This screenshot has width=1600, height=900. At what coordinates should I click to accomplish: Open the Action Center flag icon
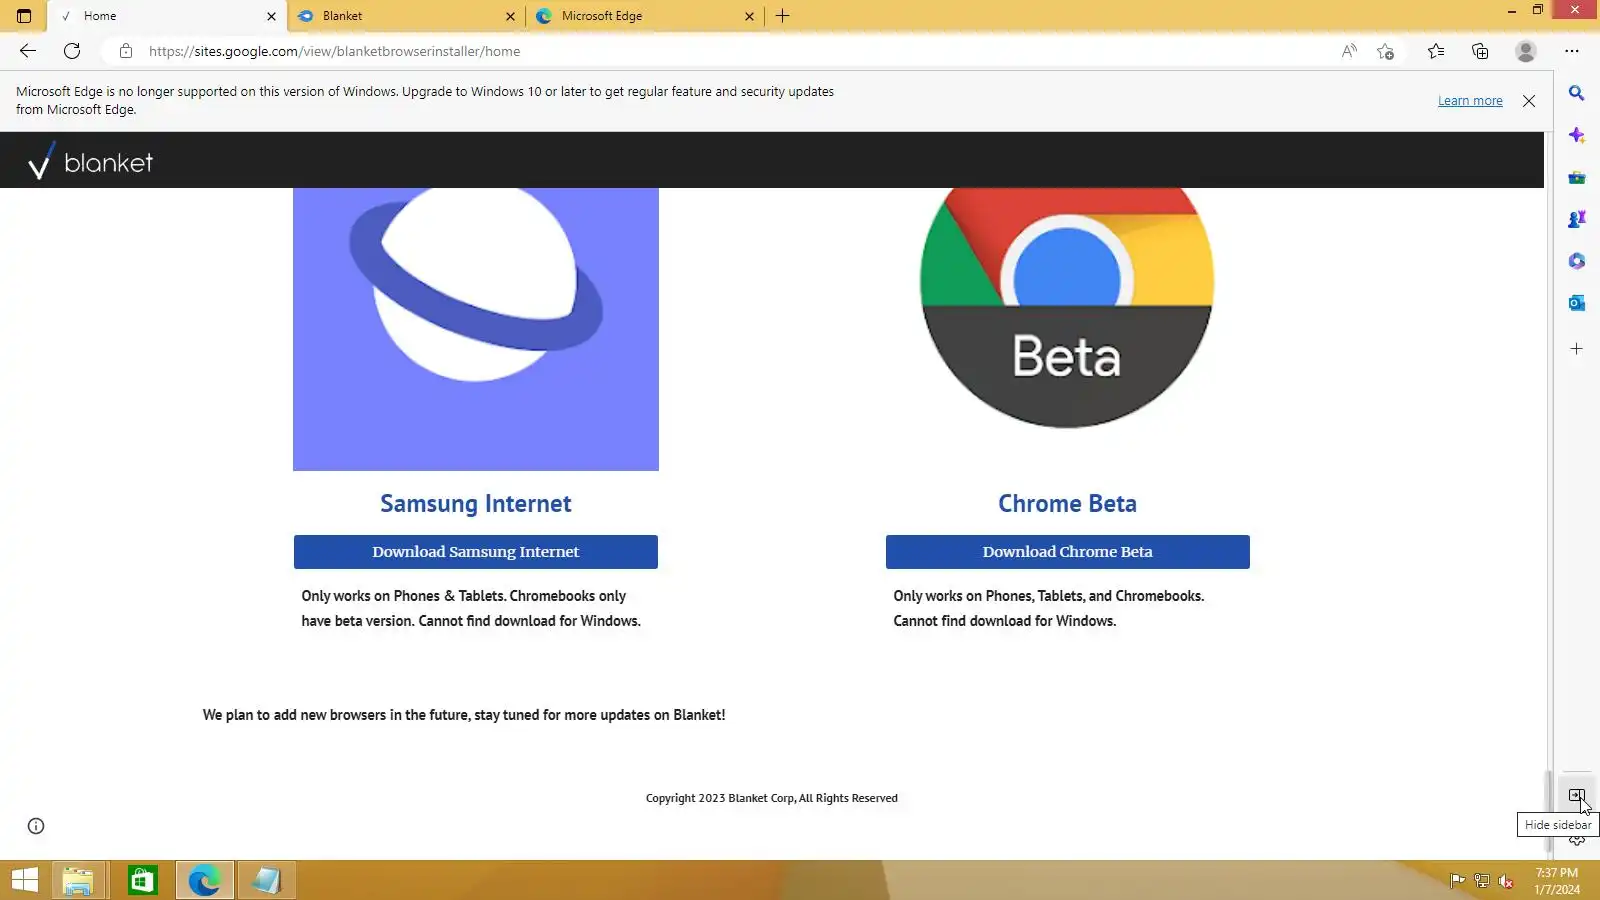point(1457,881)
